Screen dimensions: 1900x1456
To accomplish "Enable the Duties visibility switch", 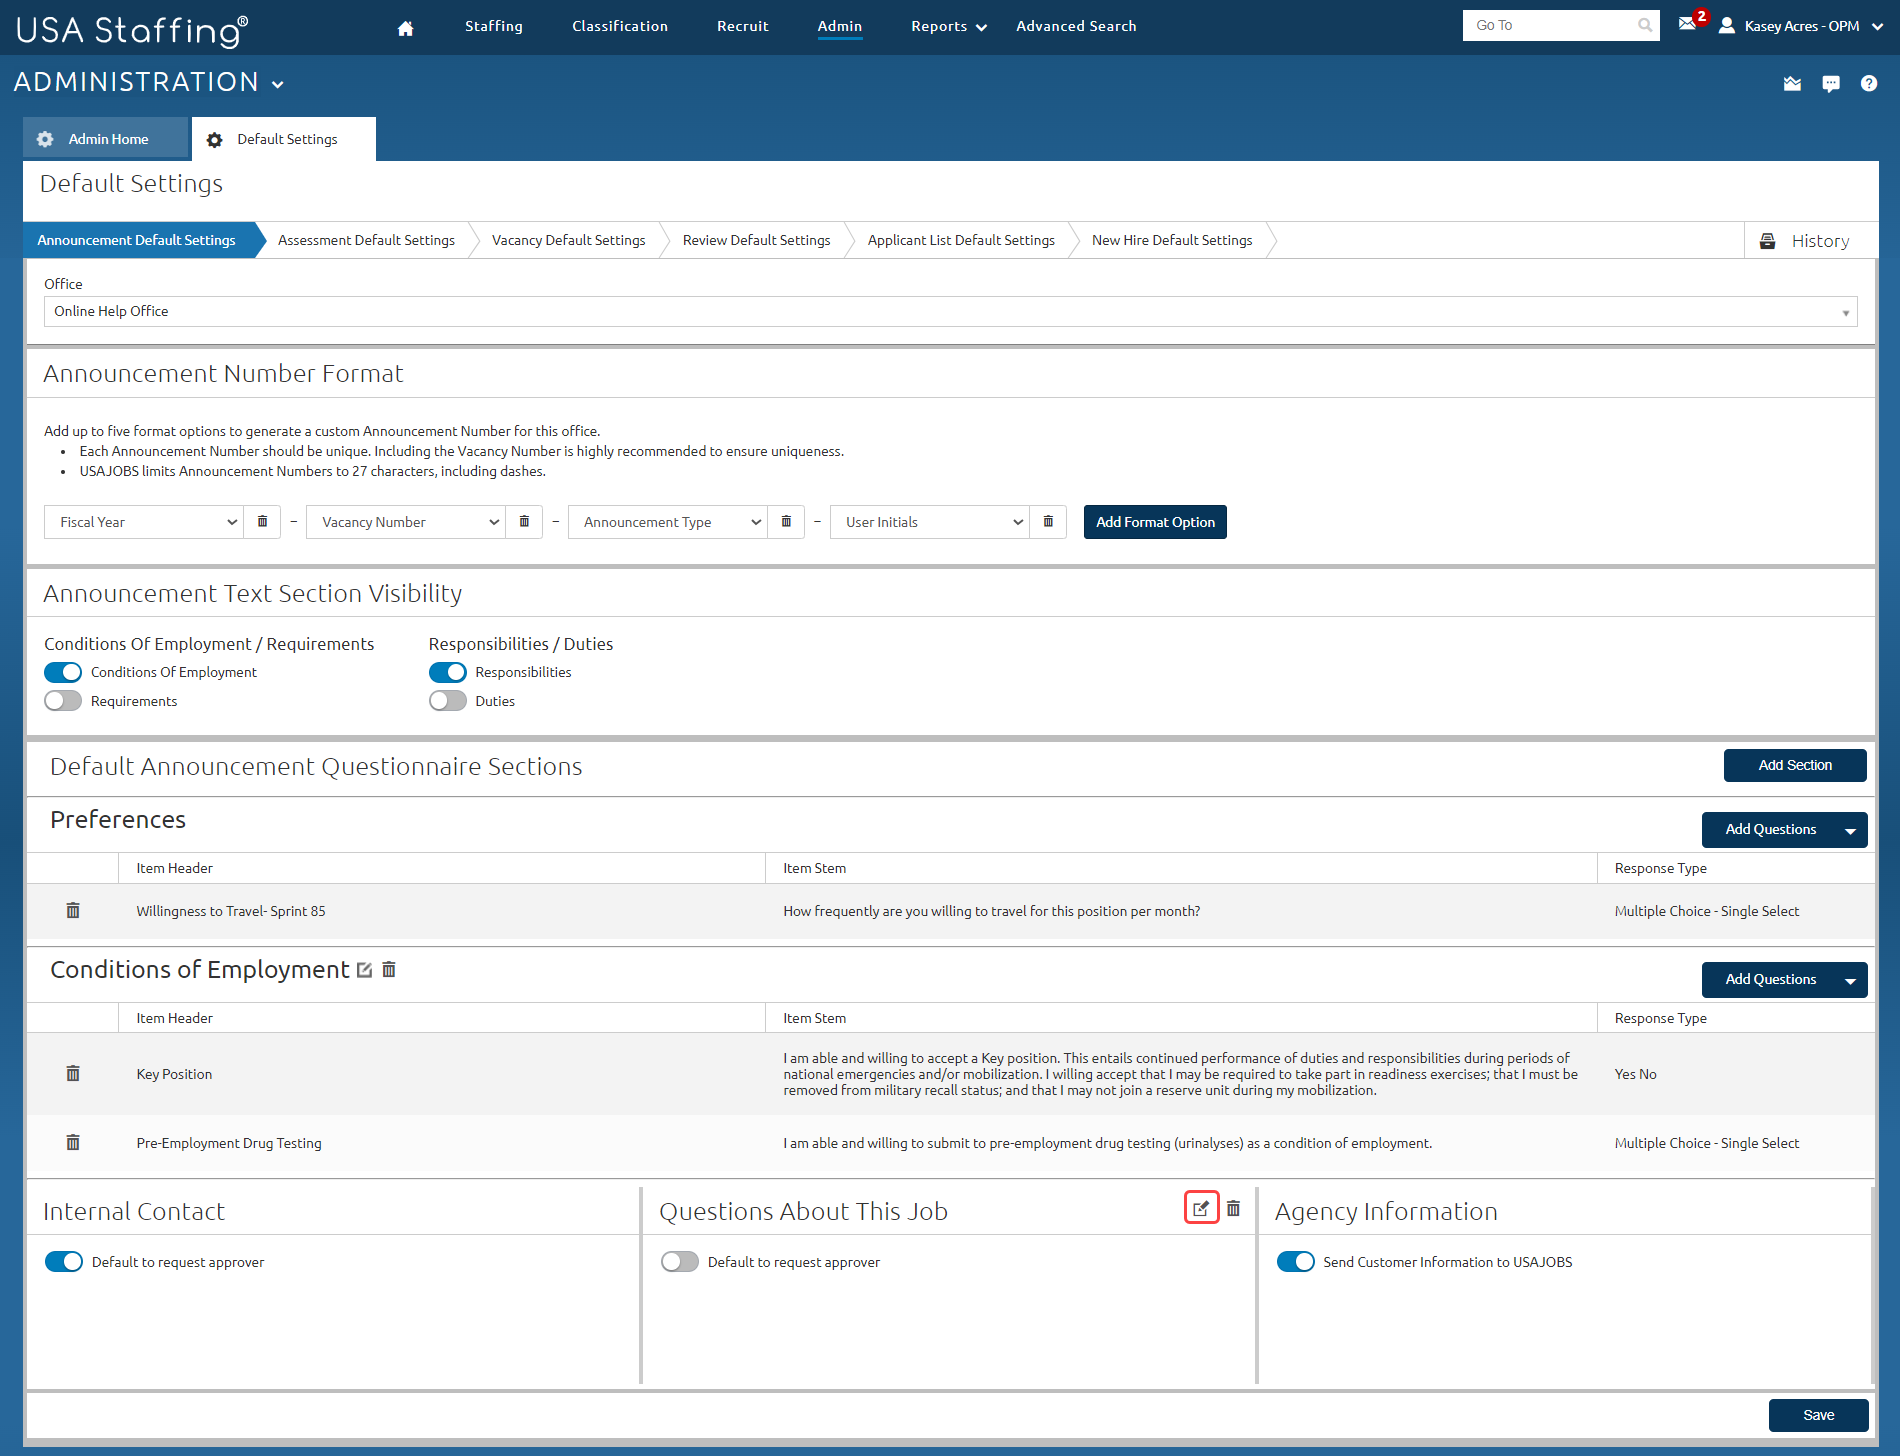I will (448, 701).
